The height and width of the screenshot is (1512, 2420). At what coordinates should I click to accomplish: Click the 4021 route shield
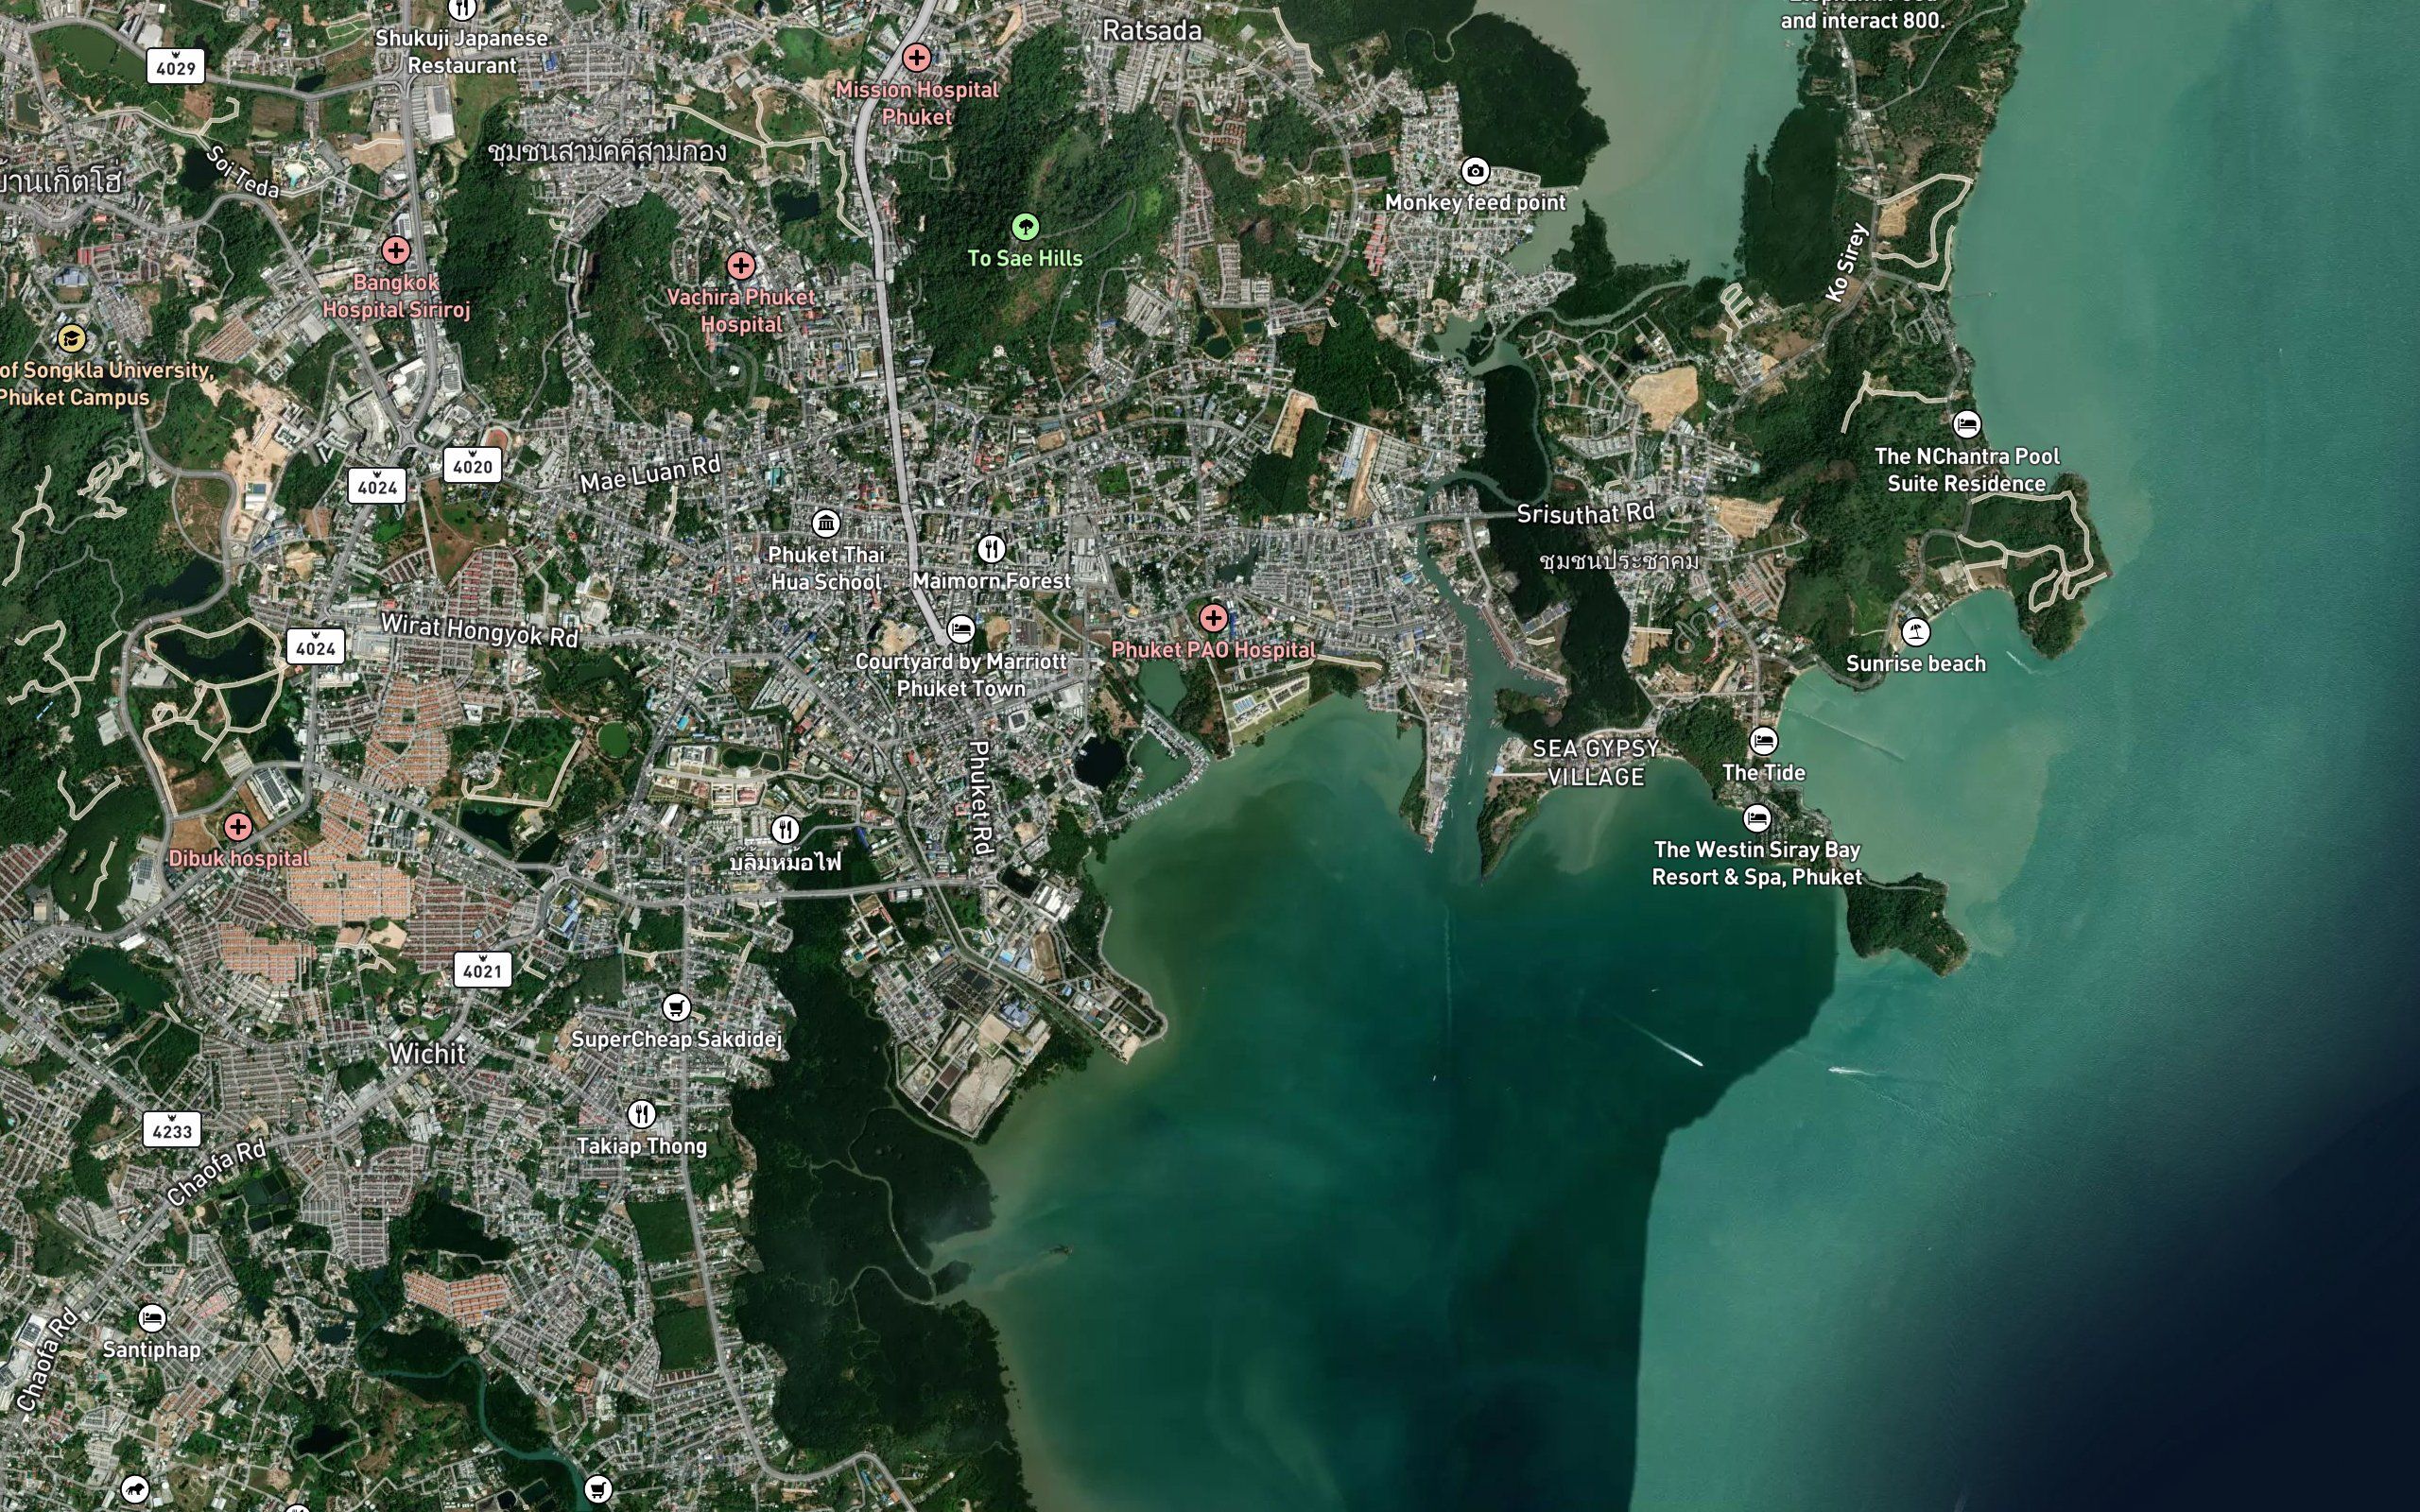pos(482,969)
